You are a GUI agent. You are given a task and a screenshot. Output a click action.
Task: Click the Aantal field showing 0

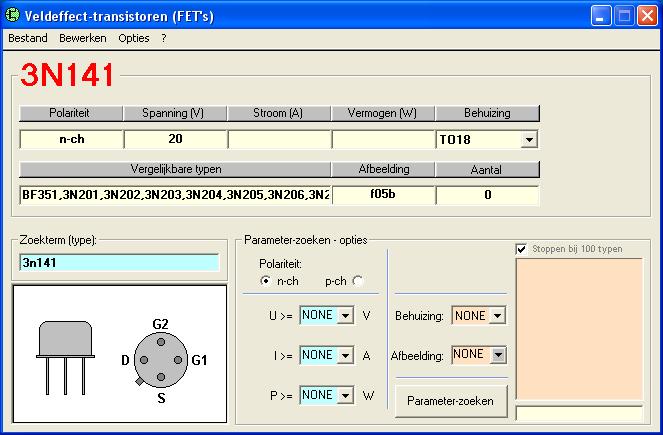point(487,195)
